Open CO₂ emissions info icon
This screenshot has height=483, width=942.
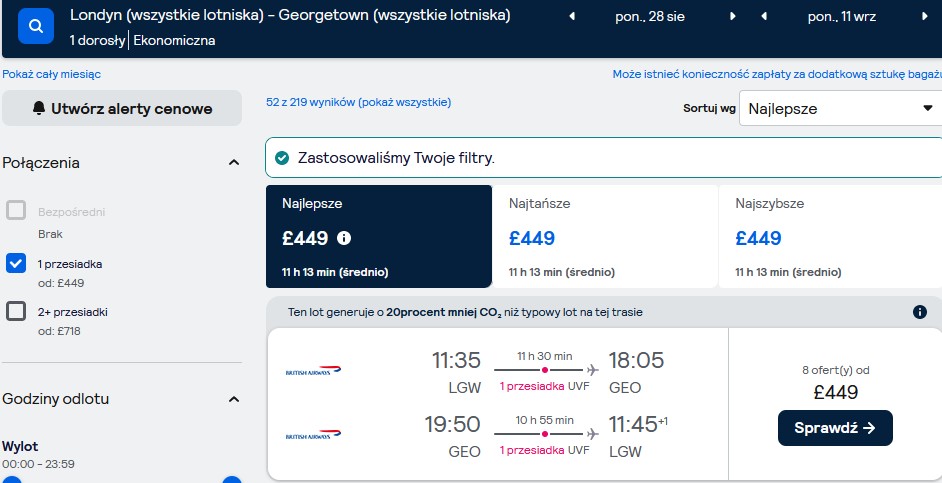coord(920,312)
